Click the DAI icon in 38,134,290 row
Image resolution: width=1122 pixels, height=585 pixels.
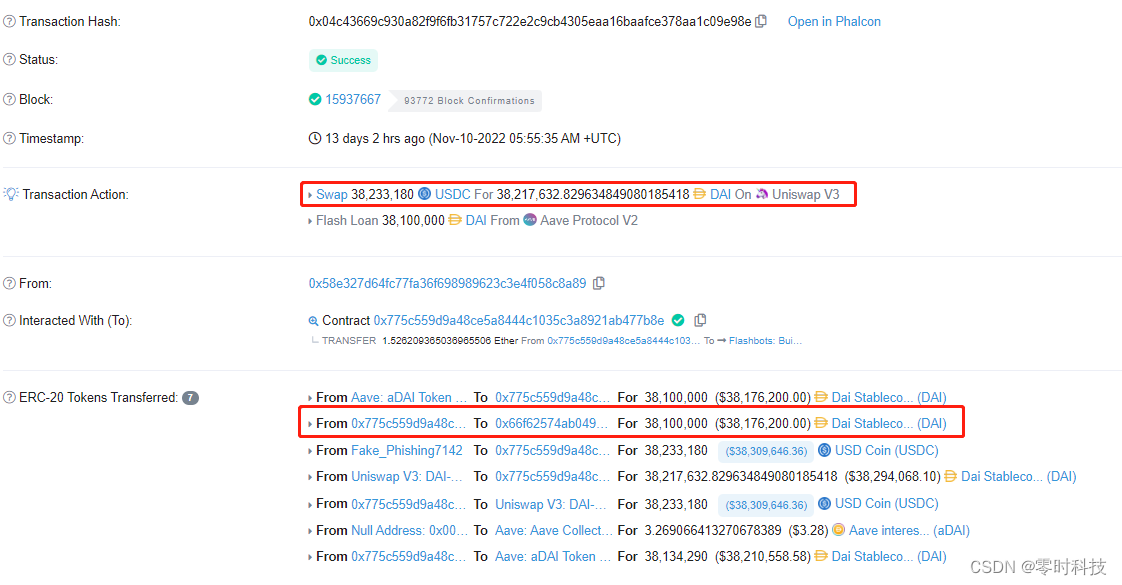click(x=821, y=556)
